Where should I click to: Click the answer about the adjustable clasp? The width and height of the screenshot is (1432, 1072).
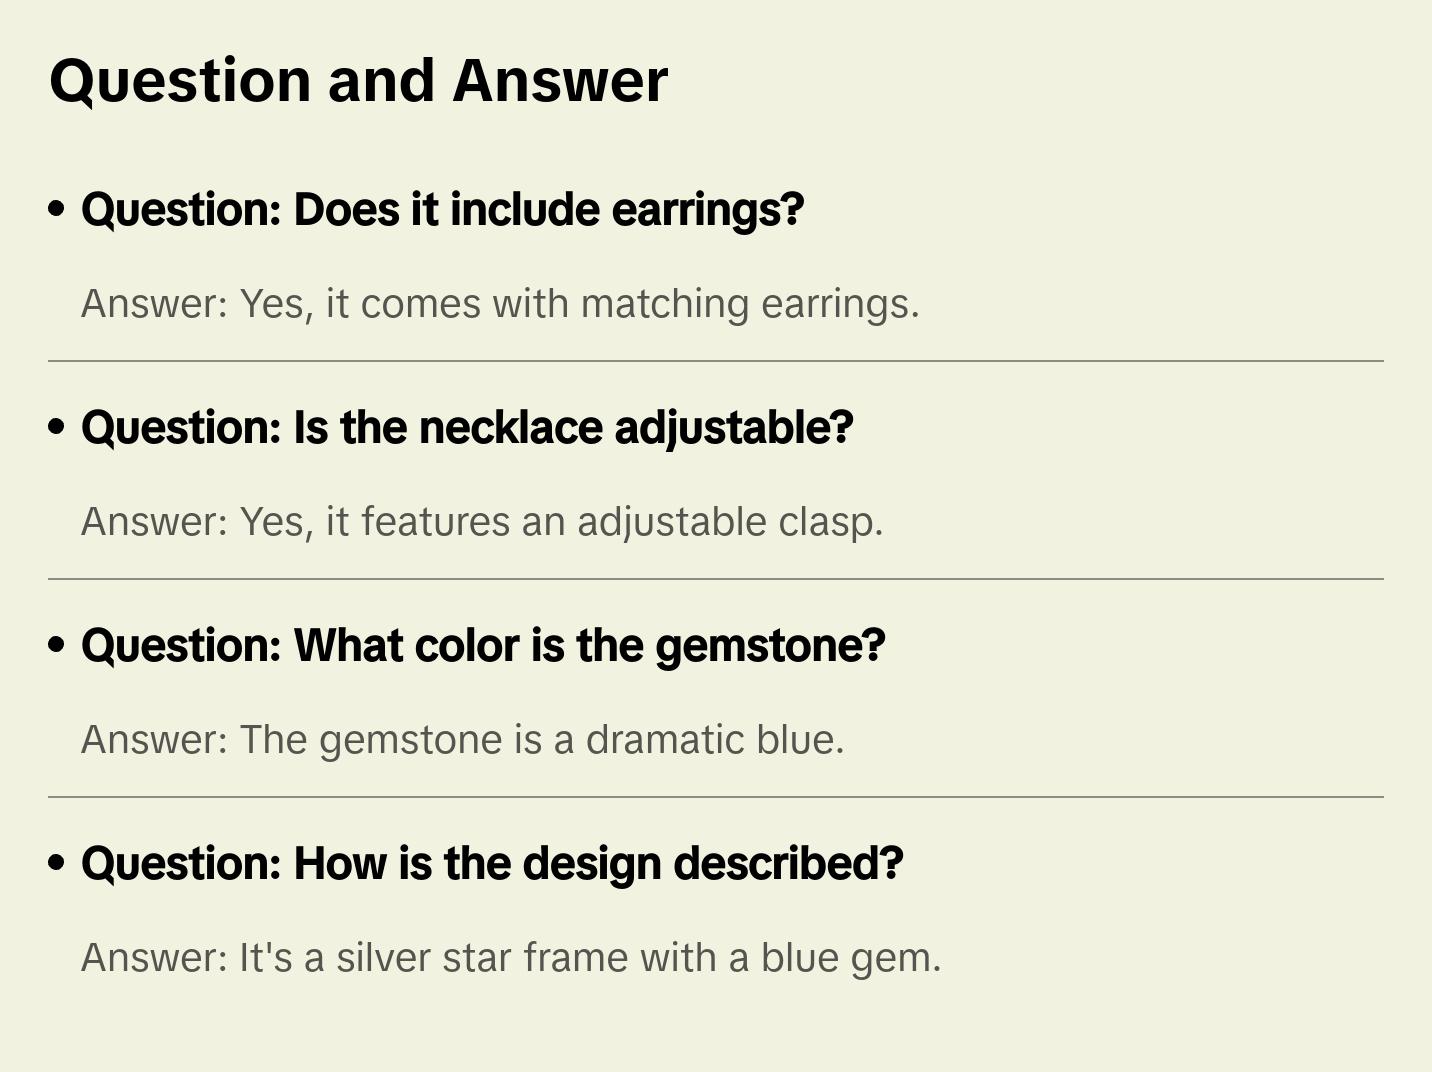pyautogui.click(x=482, y=522)
